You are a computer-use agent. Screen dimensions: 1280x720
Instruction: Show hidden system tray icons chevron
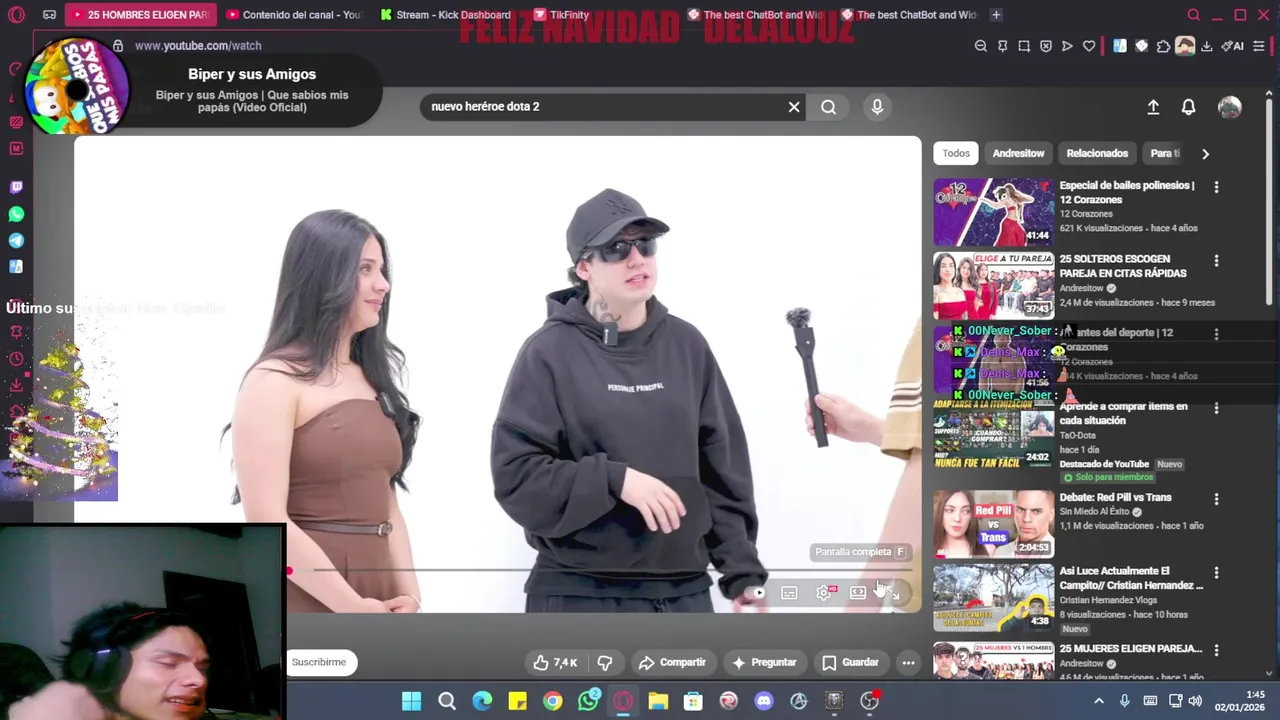coord(1099,701)
